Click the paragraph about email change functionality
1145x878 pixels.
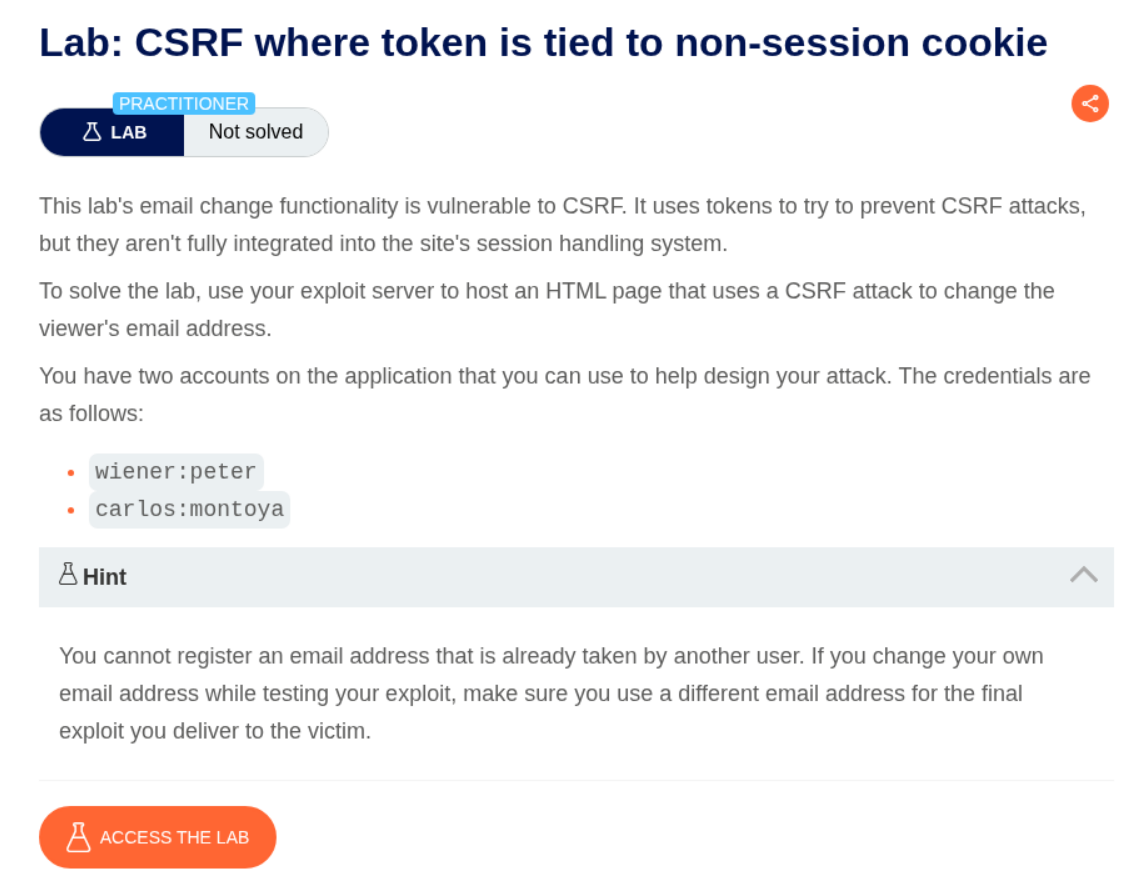pyautogui.click(x=562, y=225)
